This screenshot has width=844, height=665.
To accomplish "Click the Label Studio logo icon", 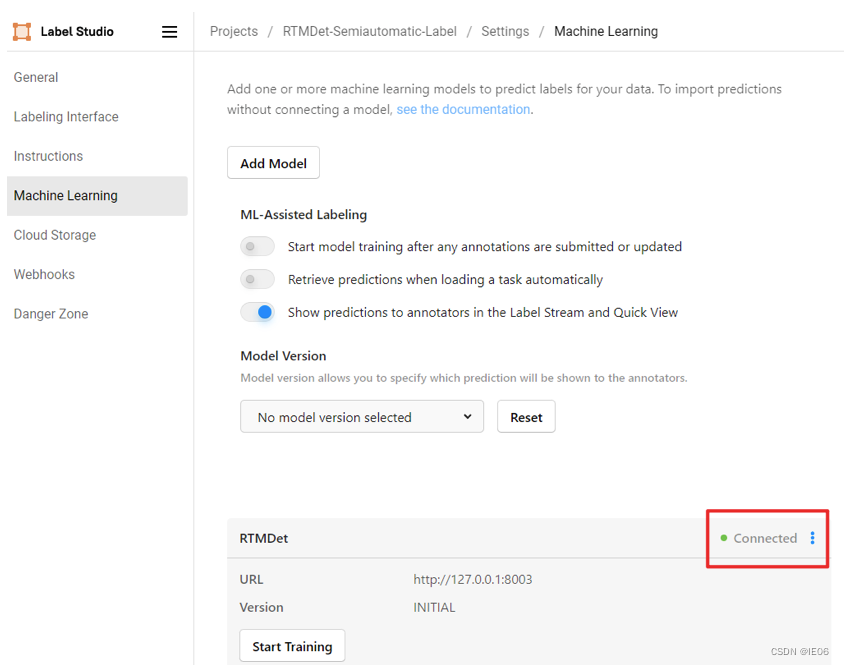I will click(x=22, y=32).
